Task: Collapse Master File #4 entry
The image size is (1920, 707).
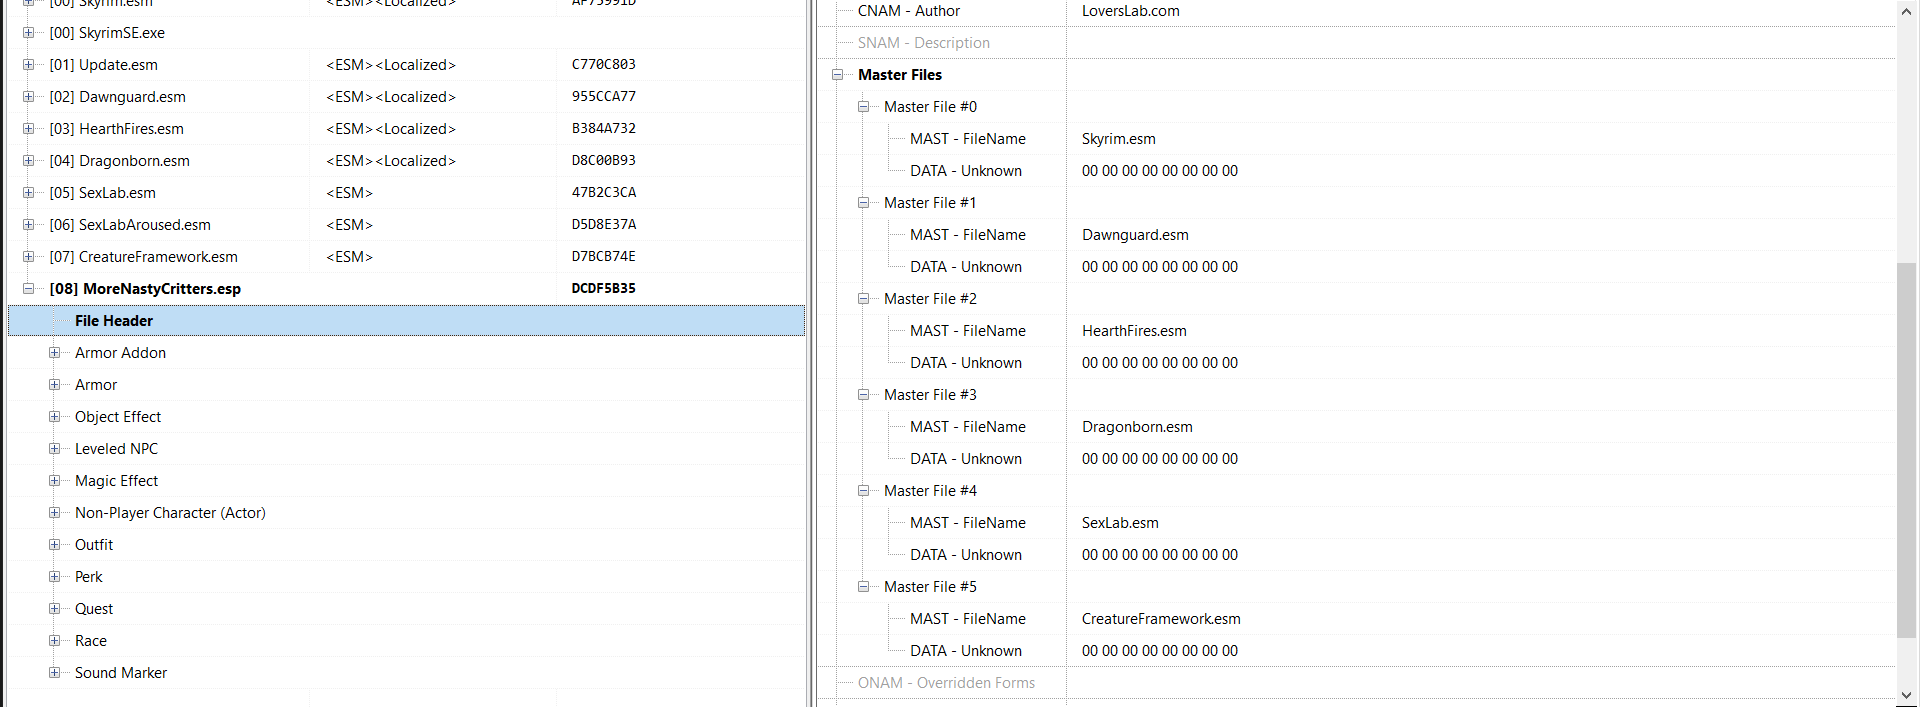Action: (x=864, y=491)
